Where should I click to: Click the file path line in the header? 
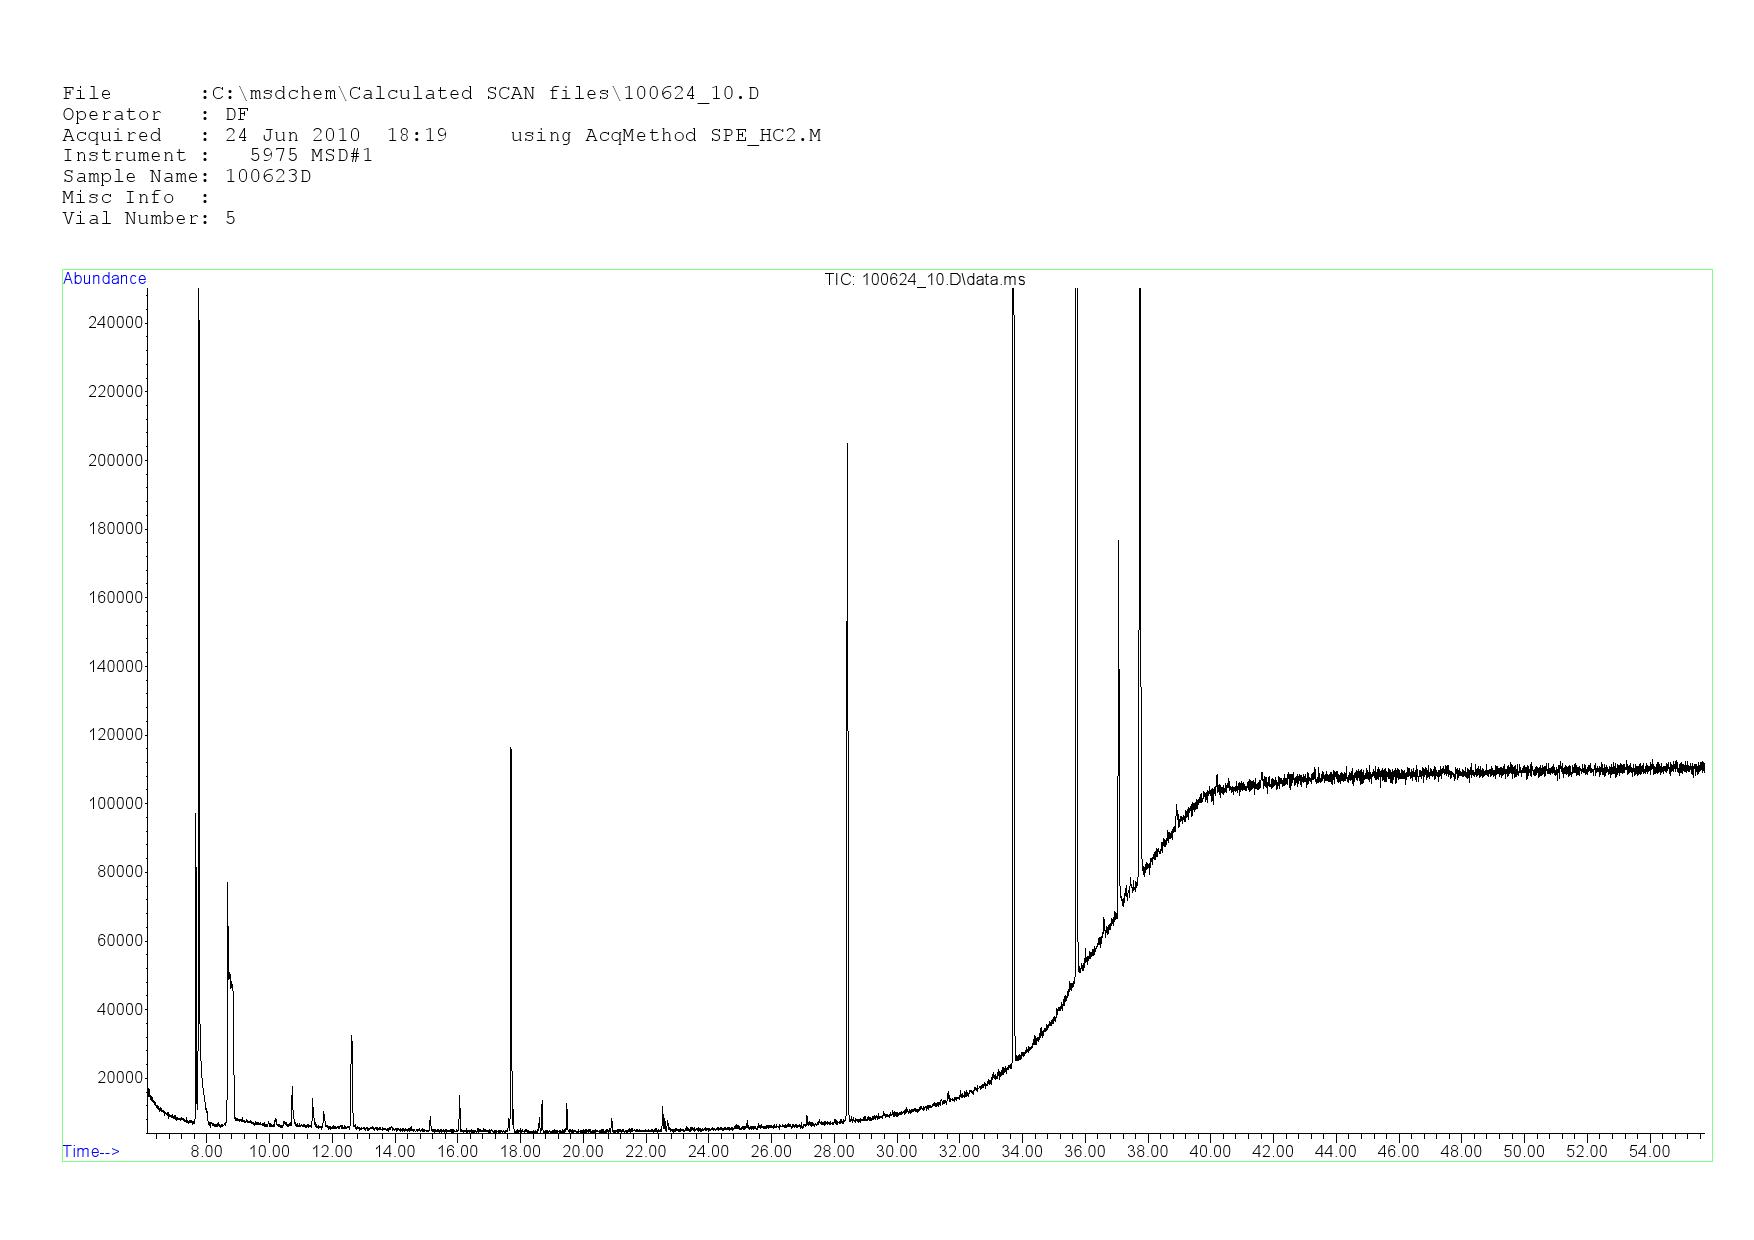coord(410,94)
